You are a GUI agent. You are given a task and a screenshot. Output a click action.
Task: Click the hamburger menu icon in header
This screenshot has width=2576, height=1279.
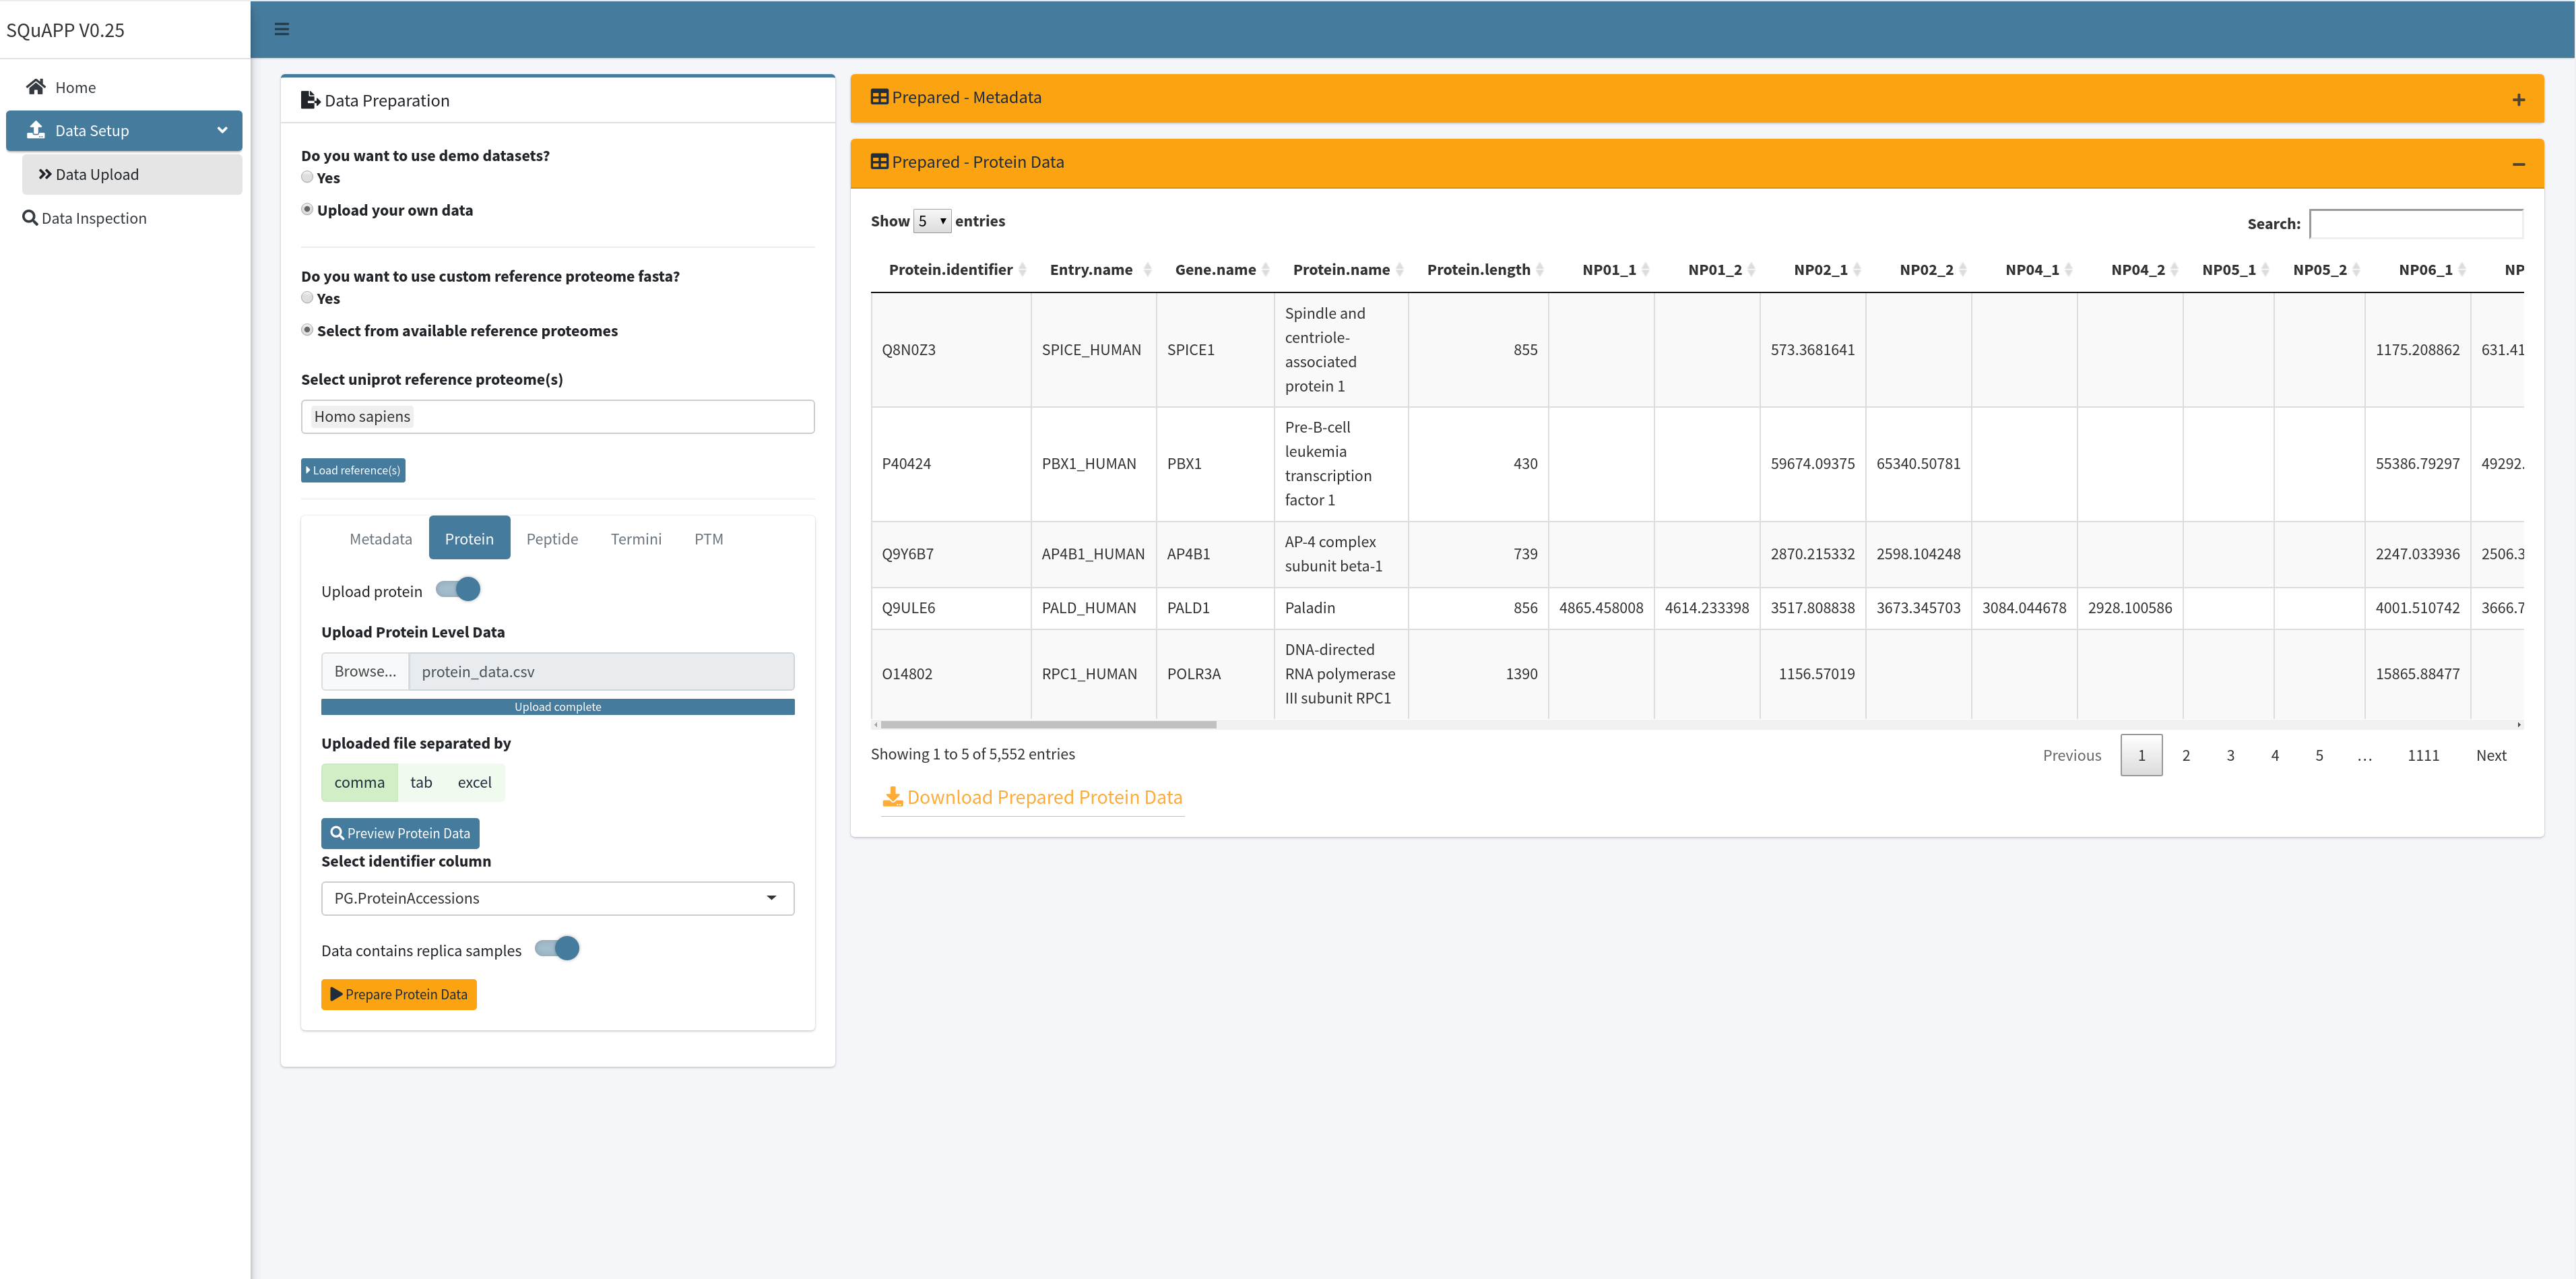(282, 29)
